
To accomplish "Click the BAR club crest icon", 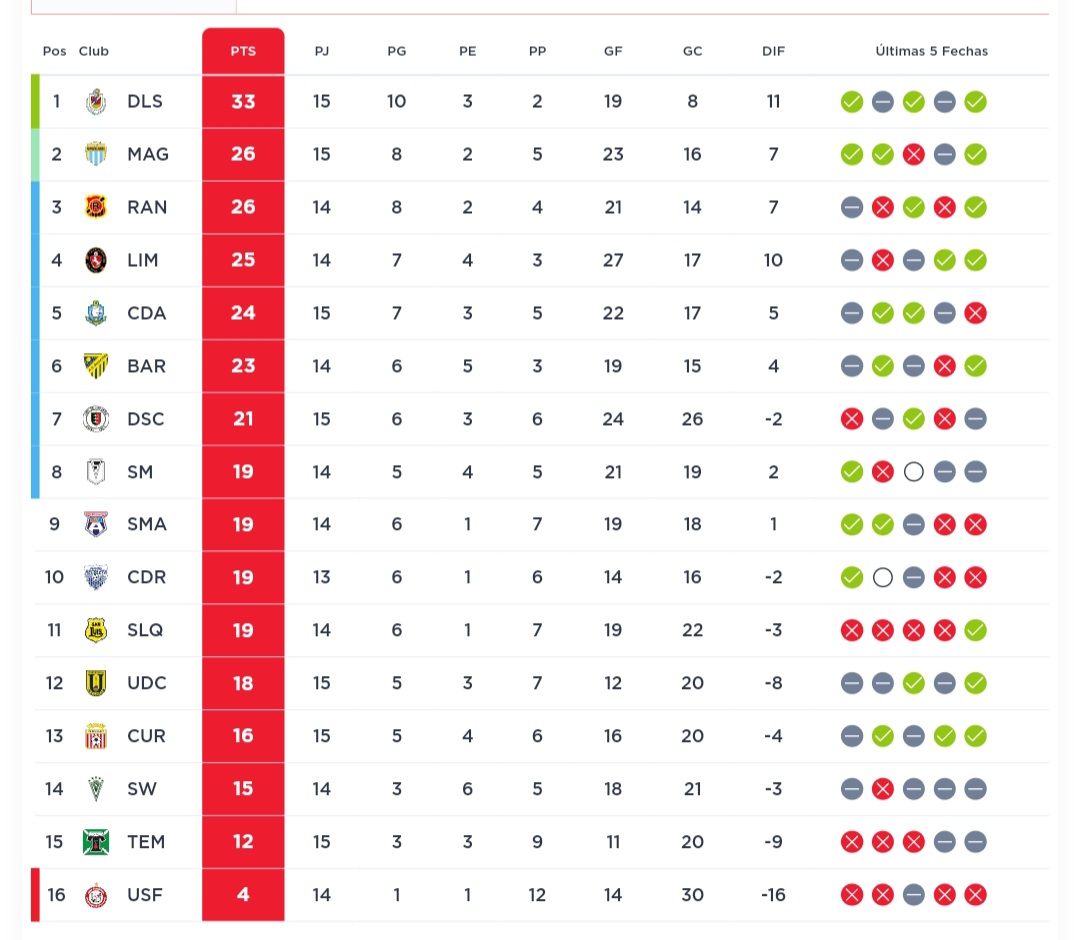I will pos(96,366).
